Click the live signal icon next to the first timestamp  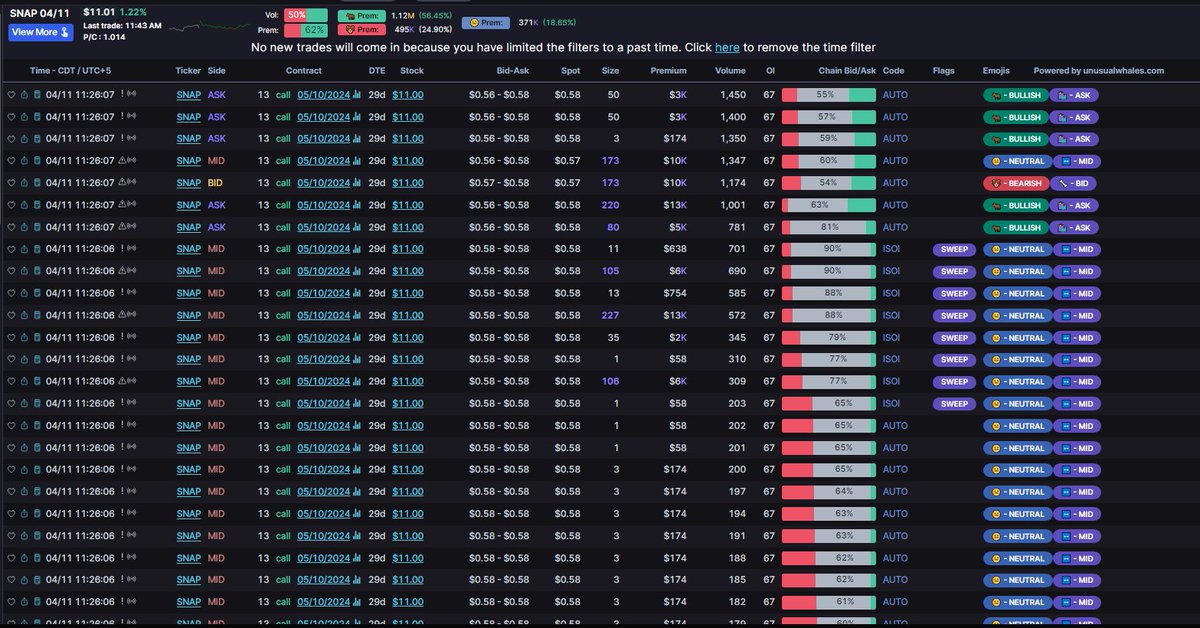(131, 93)
